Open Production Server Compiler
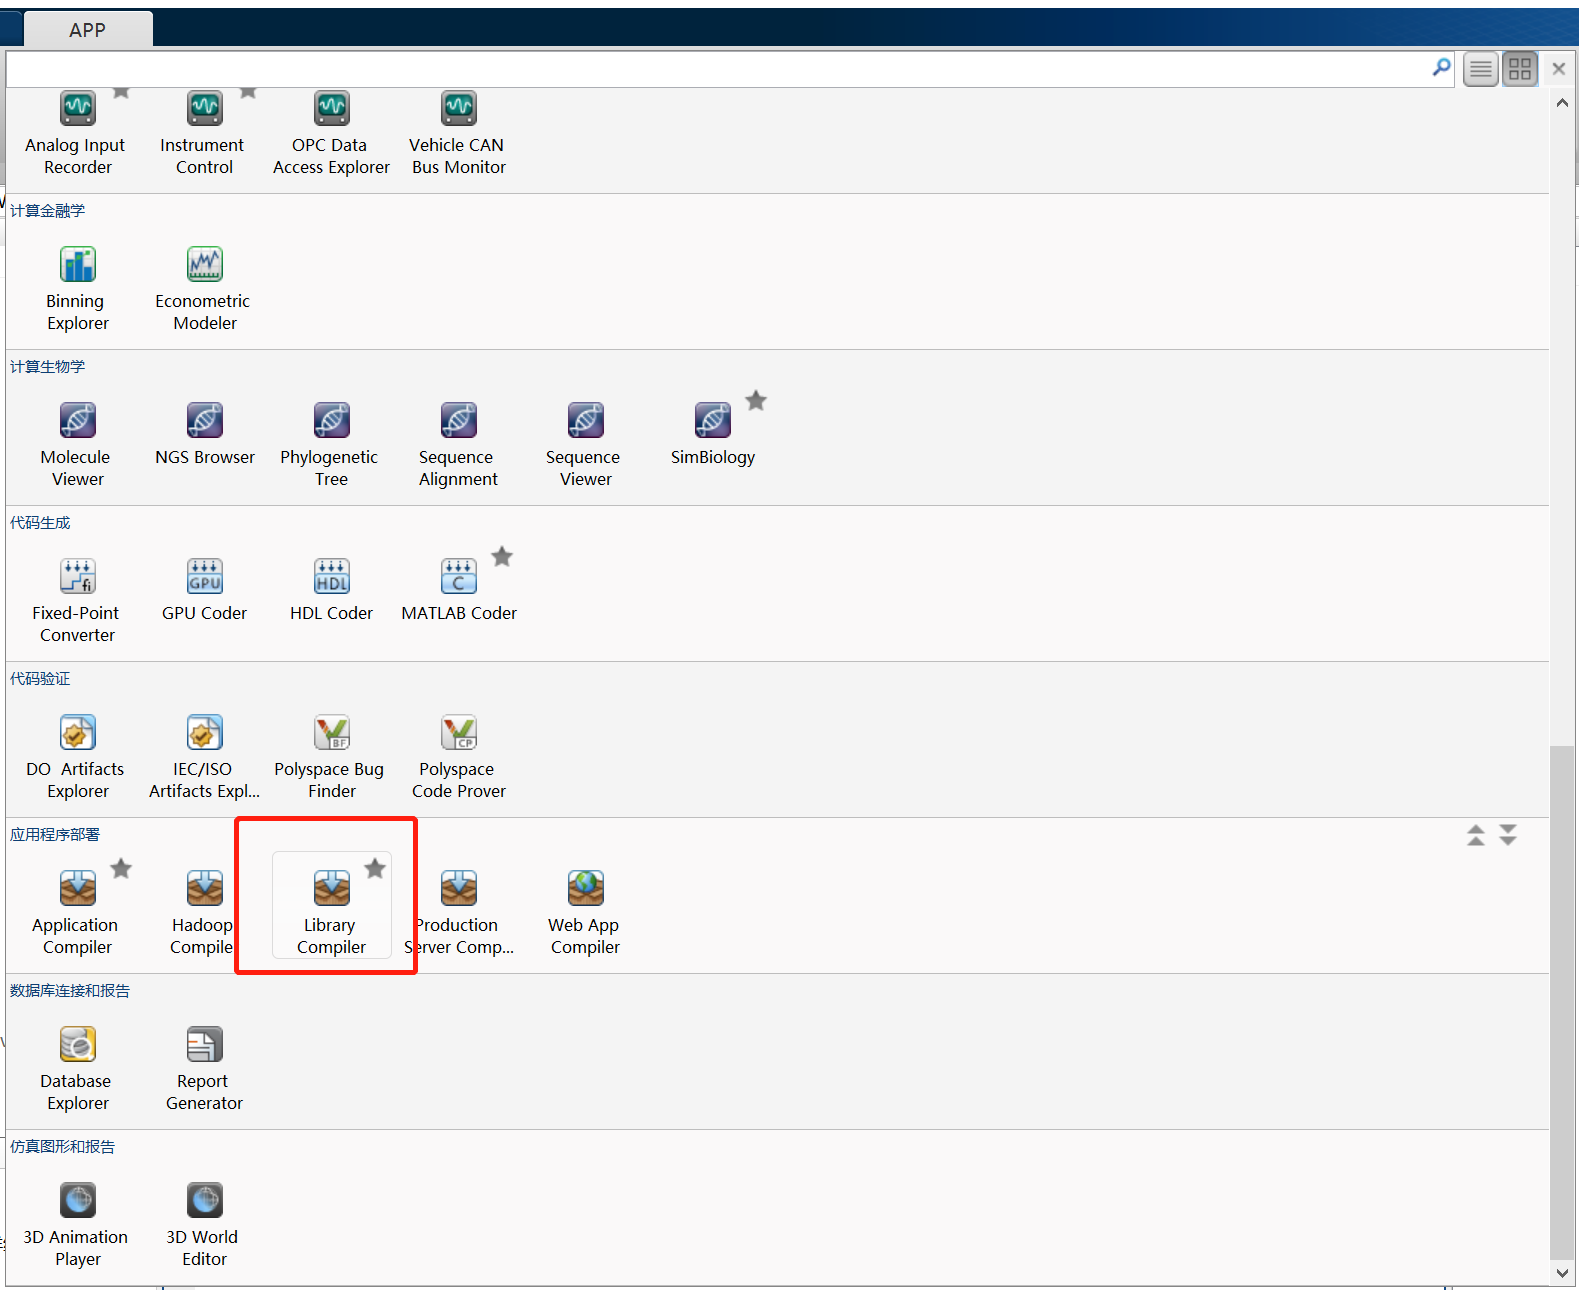This screenshot has height=1290, width=1579. click(x=458, y=914)
